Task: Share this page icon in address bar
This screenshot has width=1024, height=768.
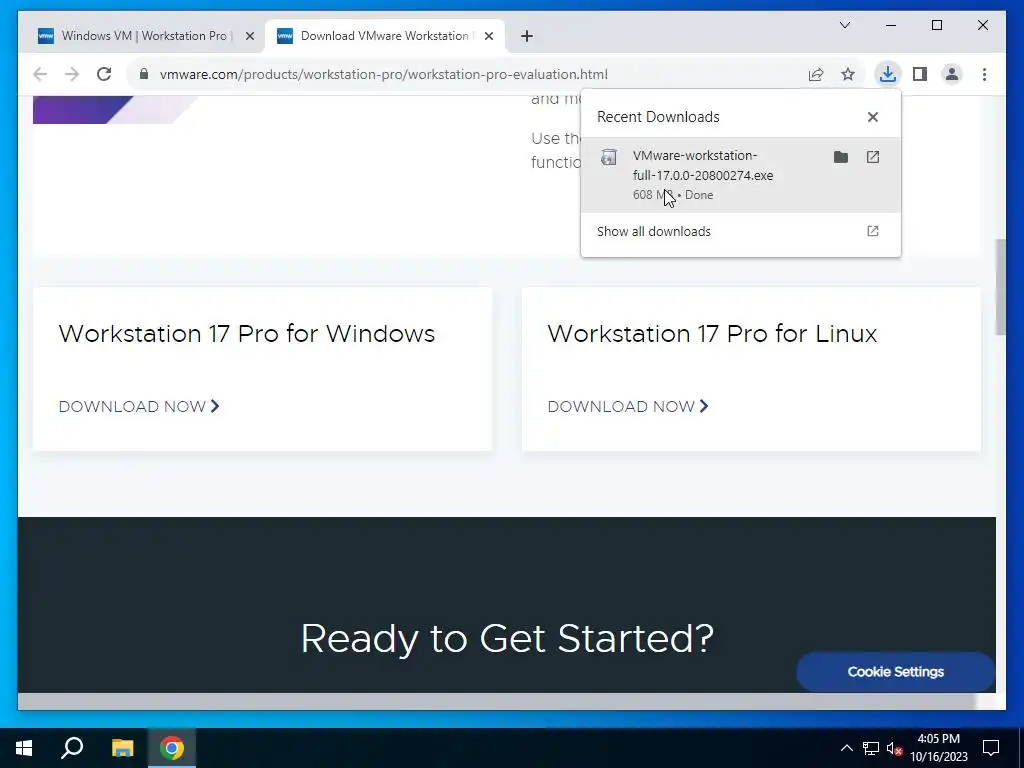Action: coord(816,74)
